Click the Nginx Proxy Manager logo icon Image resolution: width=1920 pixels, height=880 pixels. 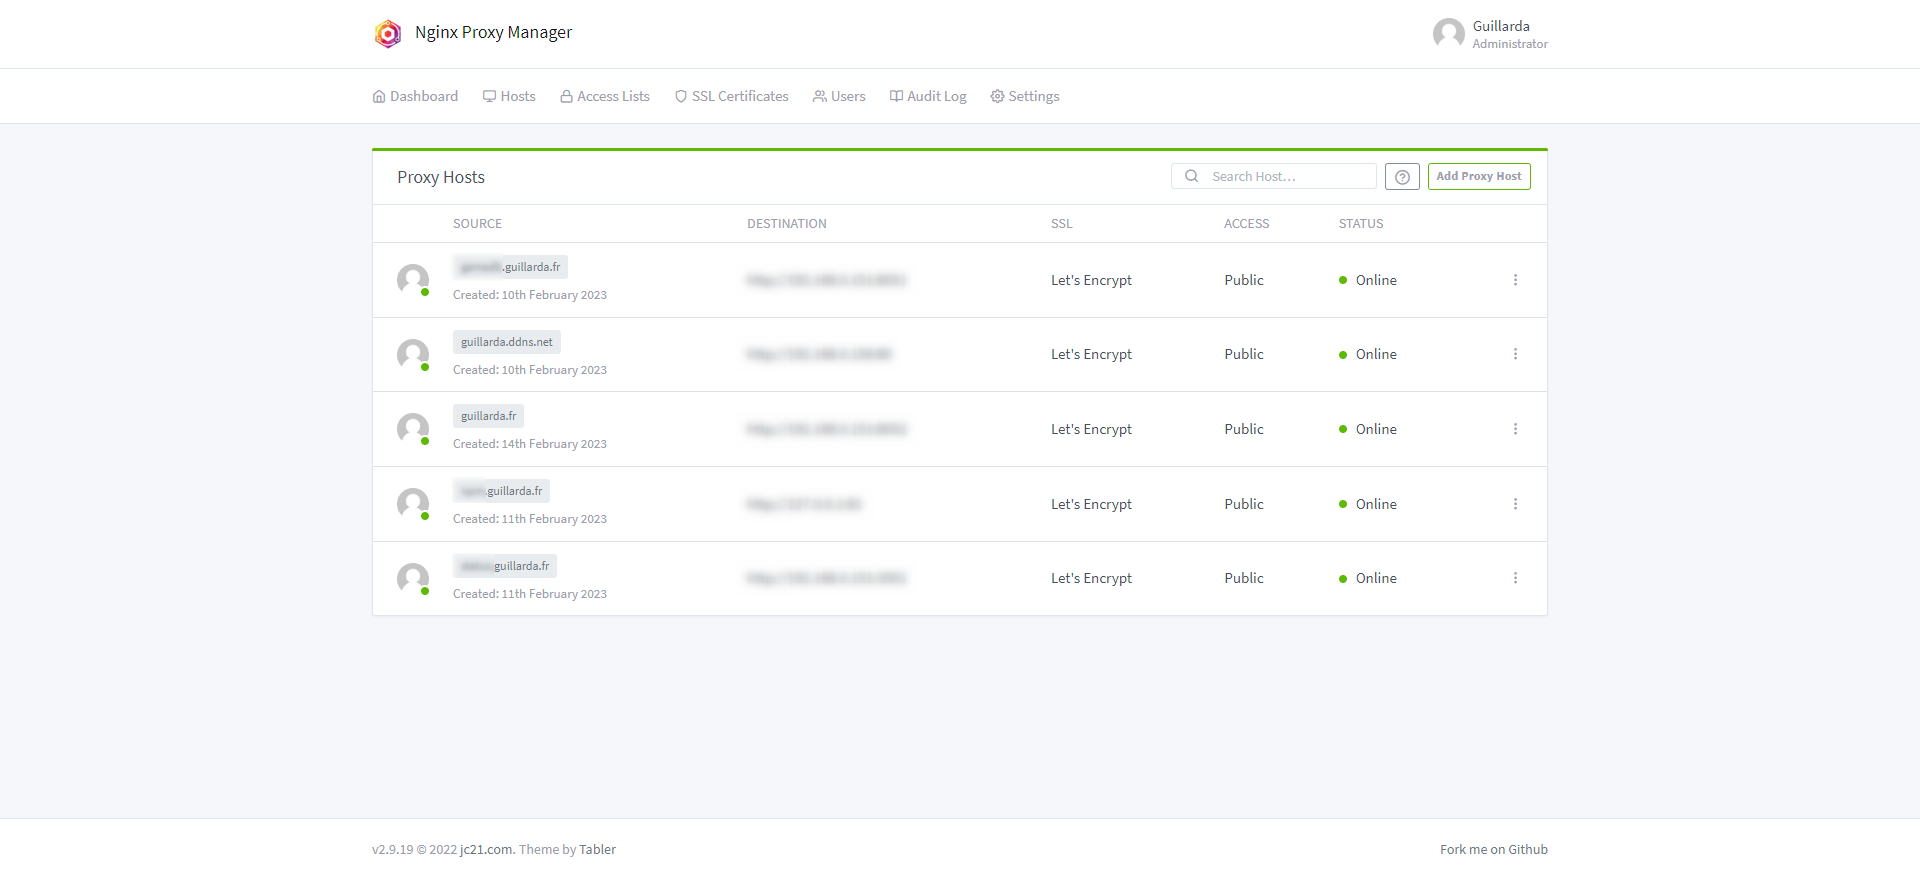point(388,33)
